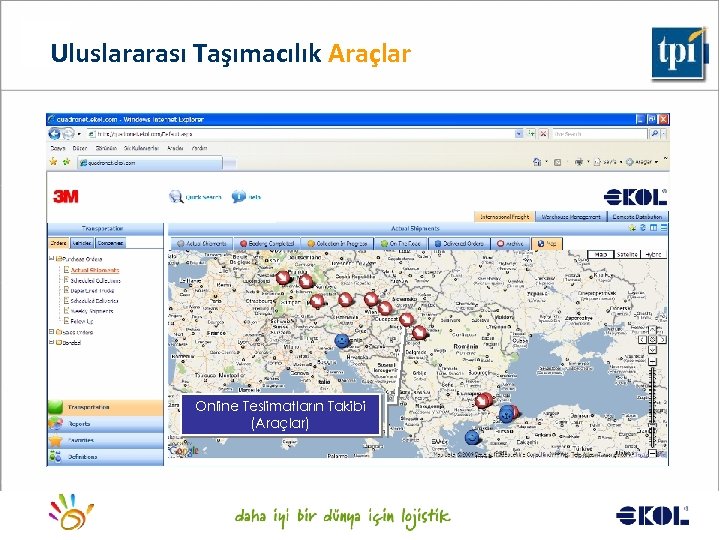Open Scheduled Collections tree item
720x540 pixels.
click(x=96, y=280)
